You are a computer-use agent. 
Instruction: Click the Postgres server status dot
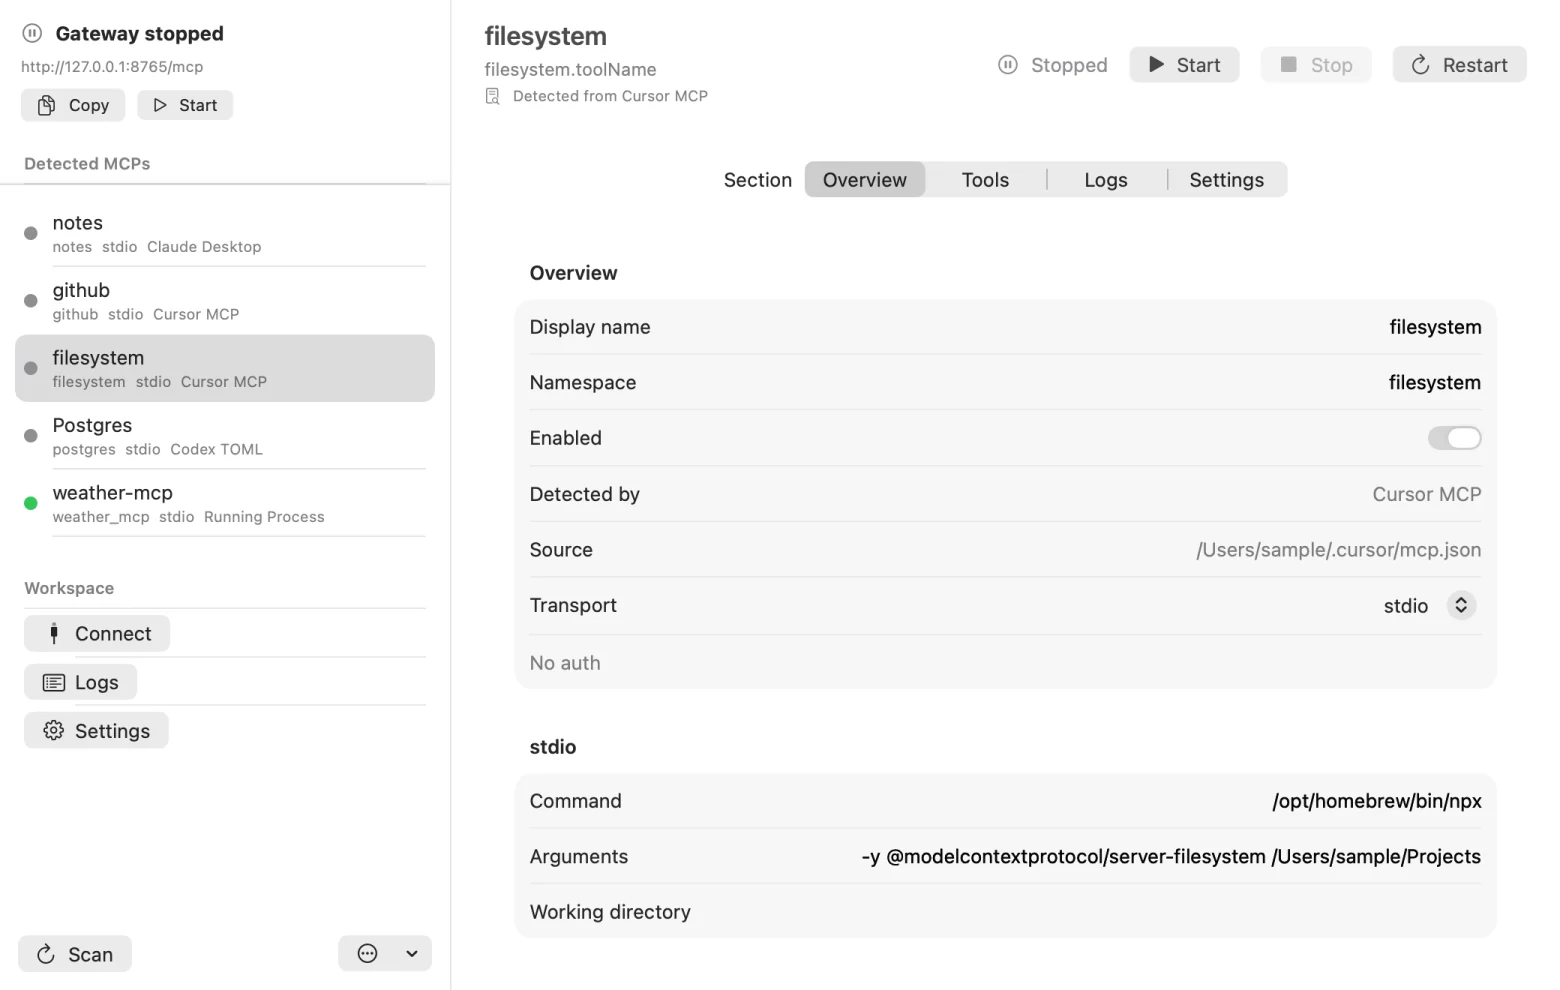tap(31, 436)
